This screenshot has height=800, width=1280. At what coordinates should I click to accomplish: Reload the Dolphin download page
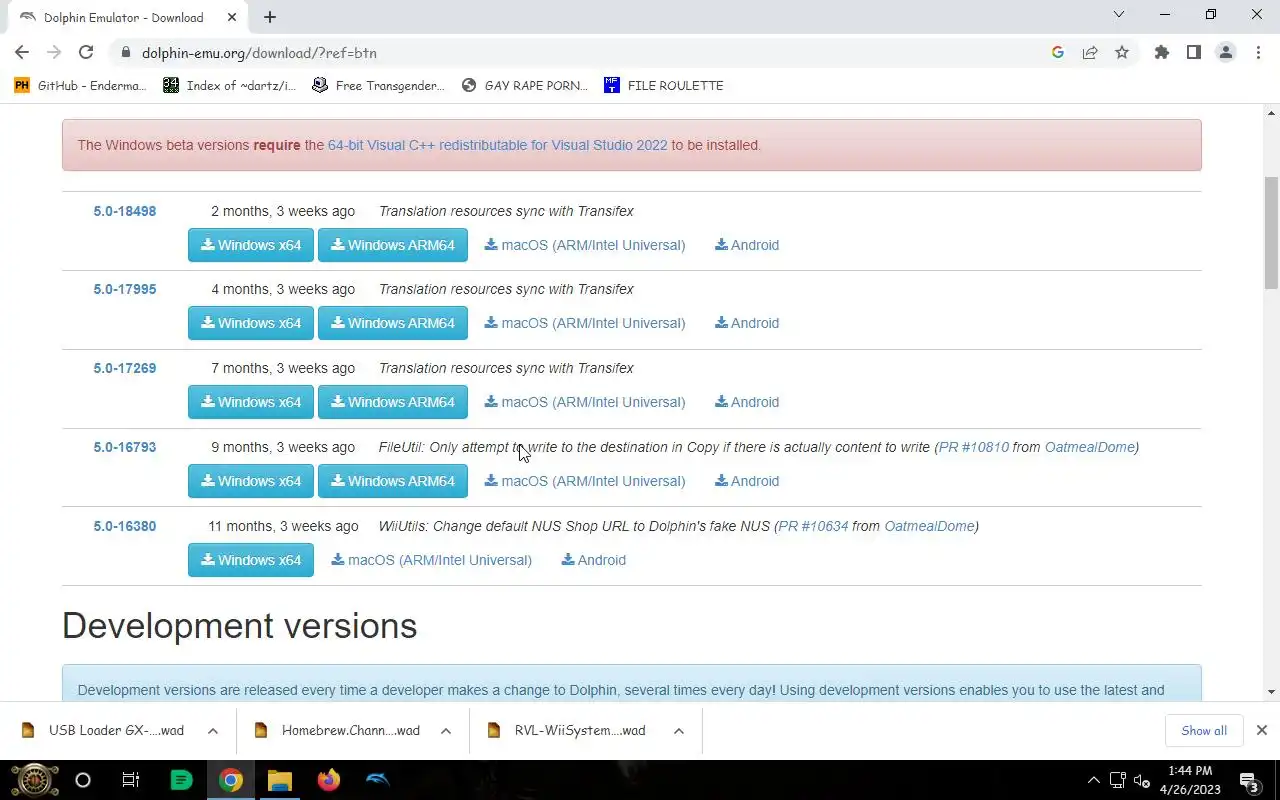[86, 53]
